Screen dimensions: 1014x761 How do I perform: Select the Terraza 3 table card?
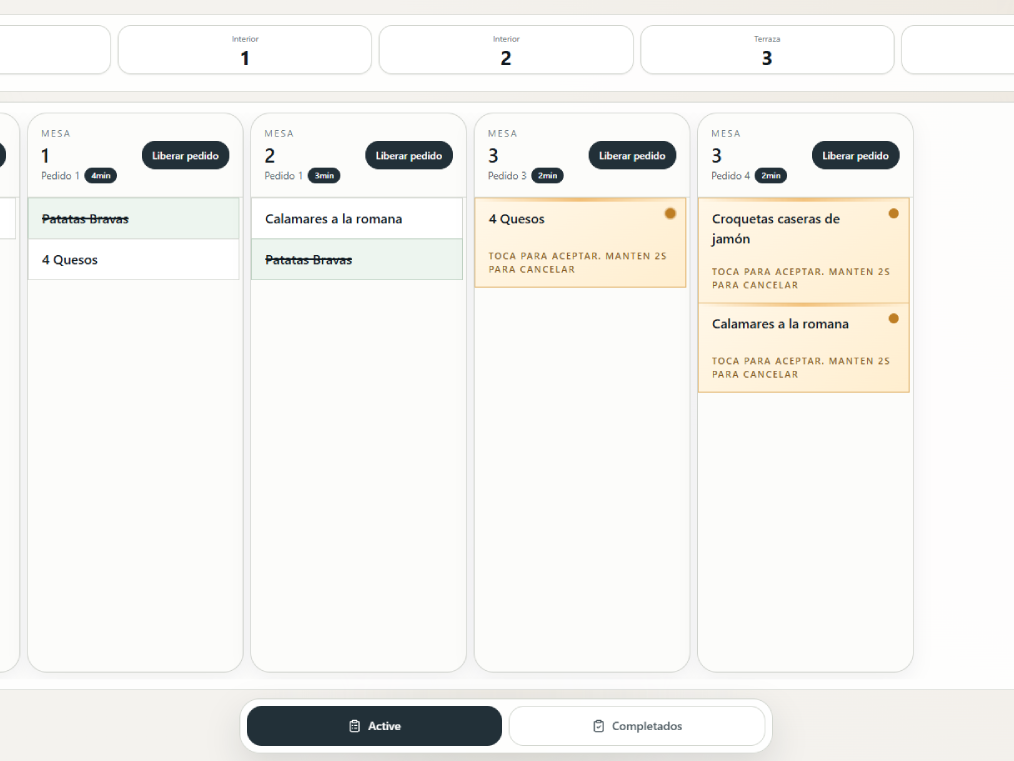point(767,50)
